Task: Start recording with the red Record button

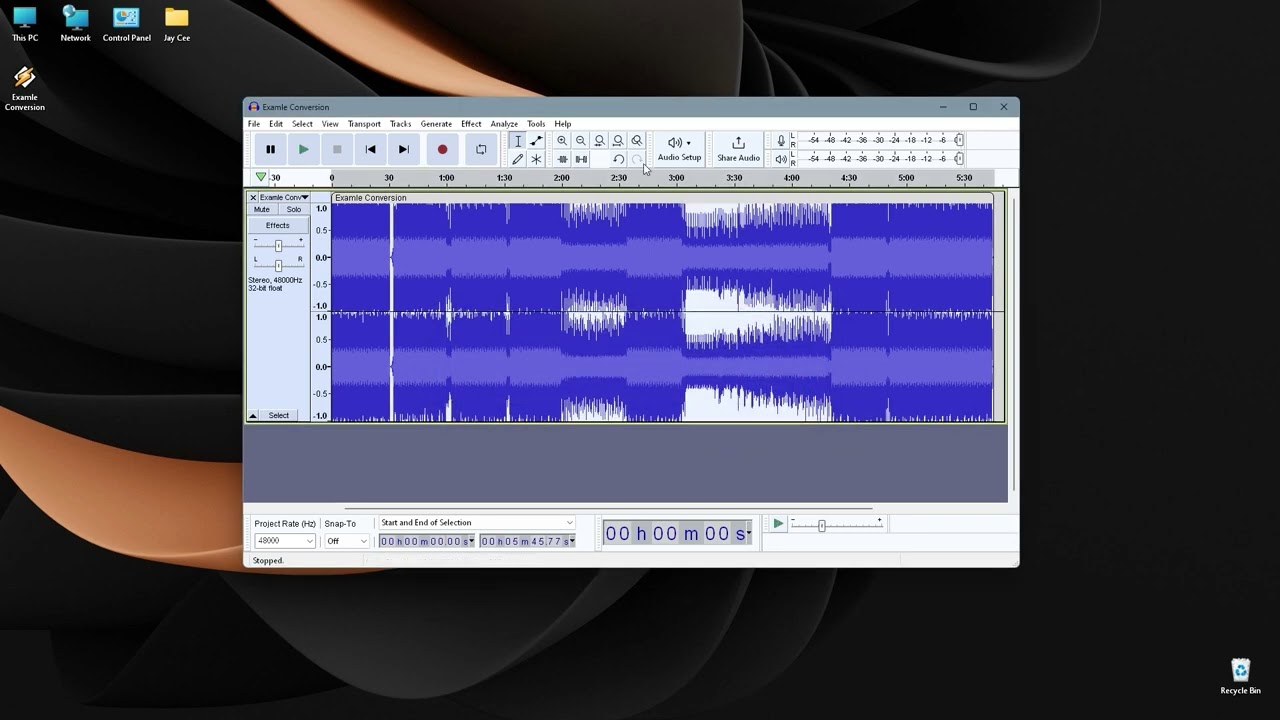Action: (442, 149)
